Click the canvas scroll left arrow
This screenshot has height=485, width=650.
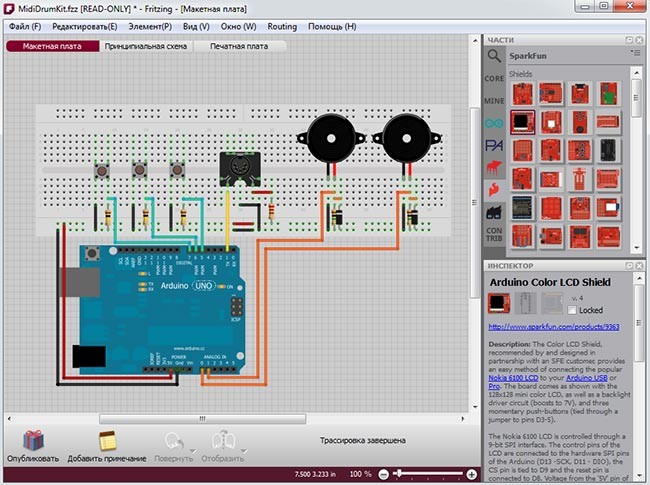[x=10, y=419]
